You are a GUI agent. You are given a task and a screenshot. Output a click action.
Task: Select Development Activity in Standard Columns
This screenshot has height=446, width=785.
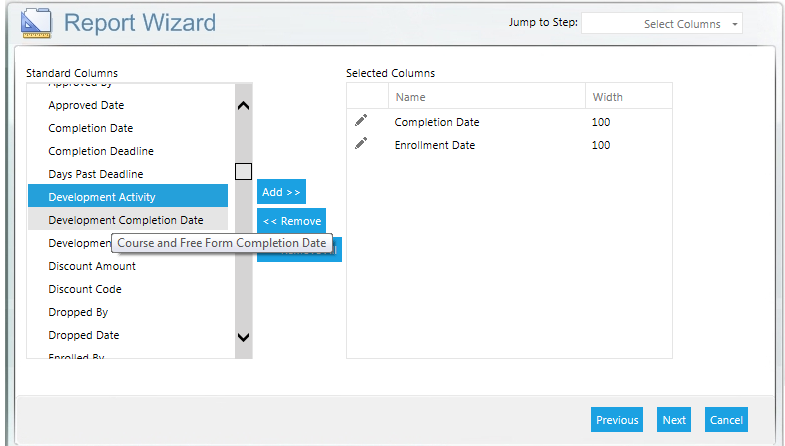point(102,197)
